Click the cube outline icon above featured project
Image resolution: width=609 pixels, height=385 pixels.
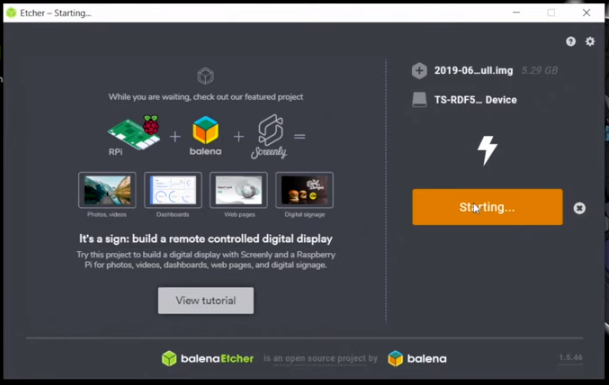pos(205,76)
